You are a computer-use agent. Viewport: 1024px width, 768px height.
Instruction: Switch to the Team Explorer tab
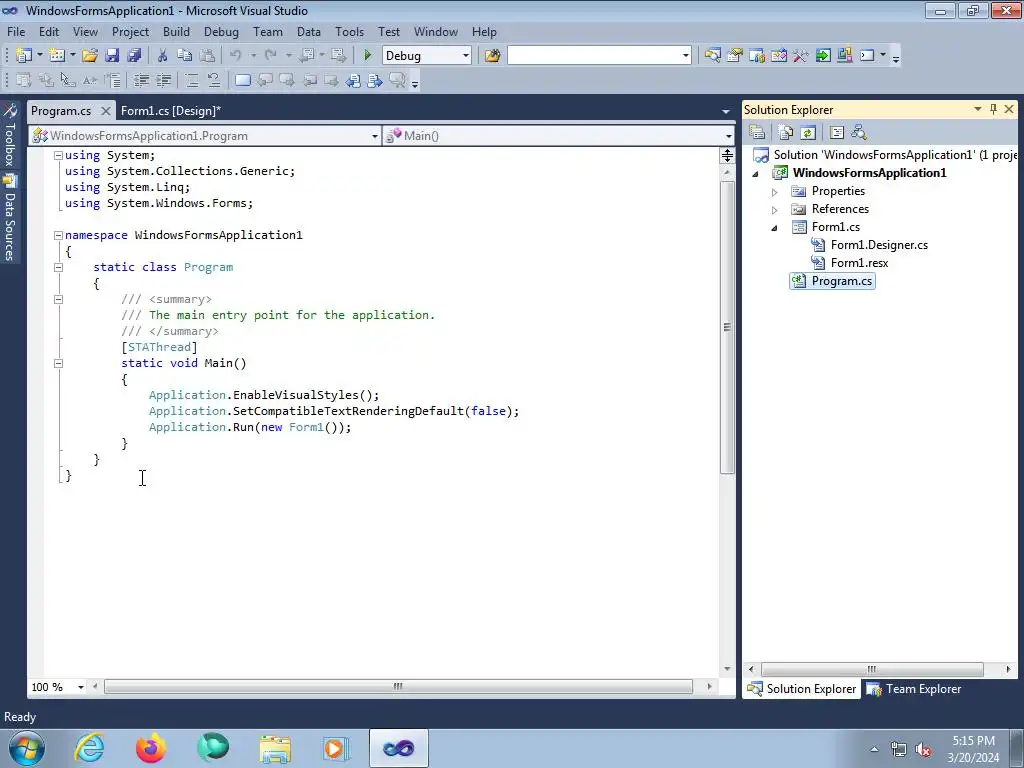pyautogui.click(x=915, y=689)
